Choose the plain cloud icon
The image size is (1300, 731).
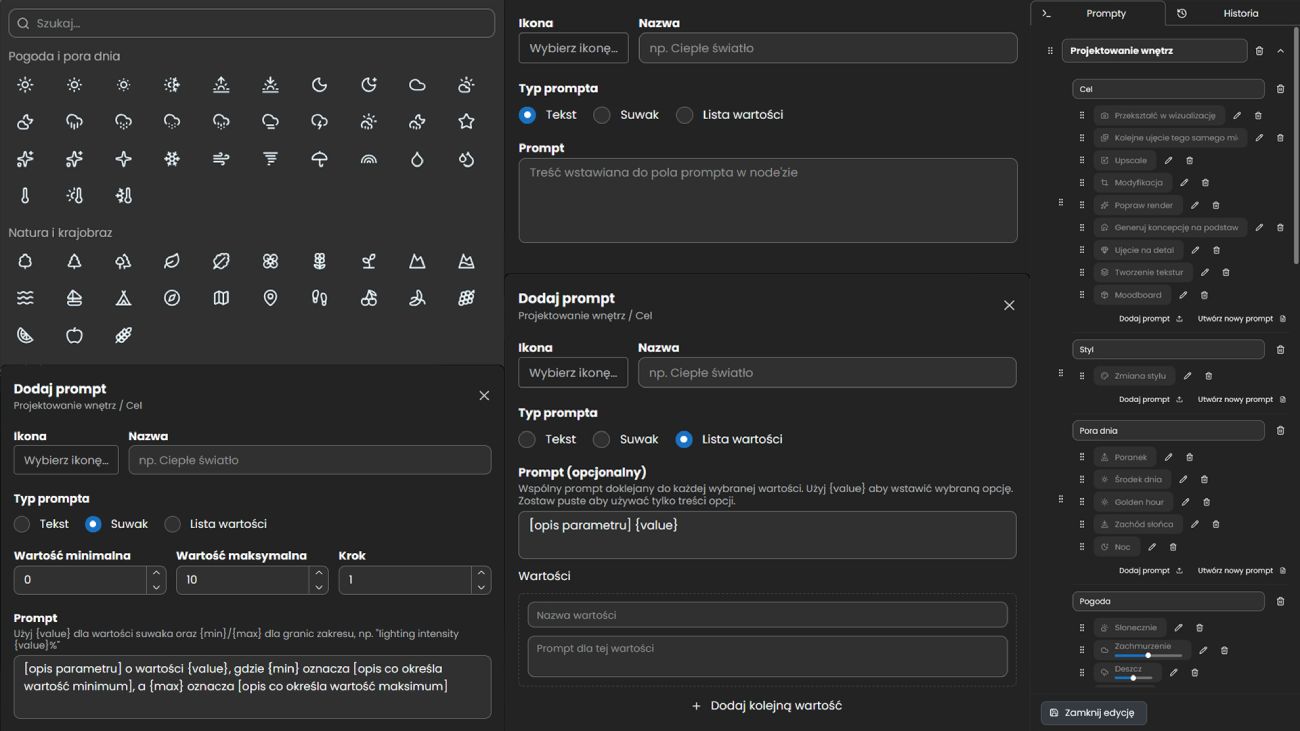[417, 85]
